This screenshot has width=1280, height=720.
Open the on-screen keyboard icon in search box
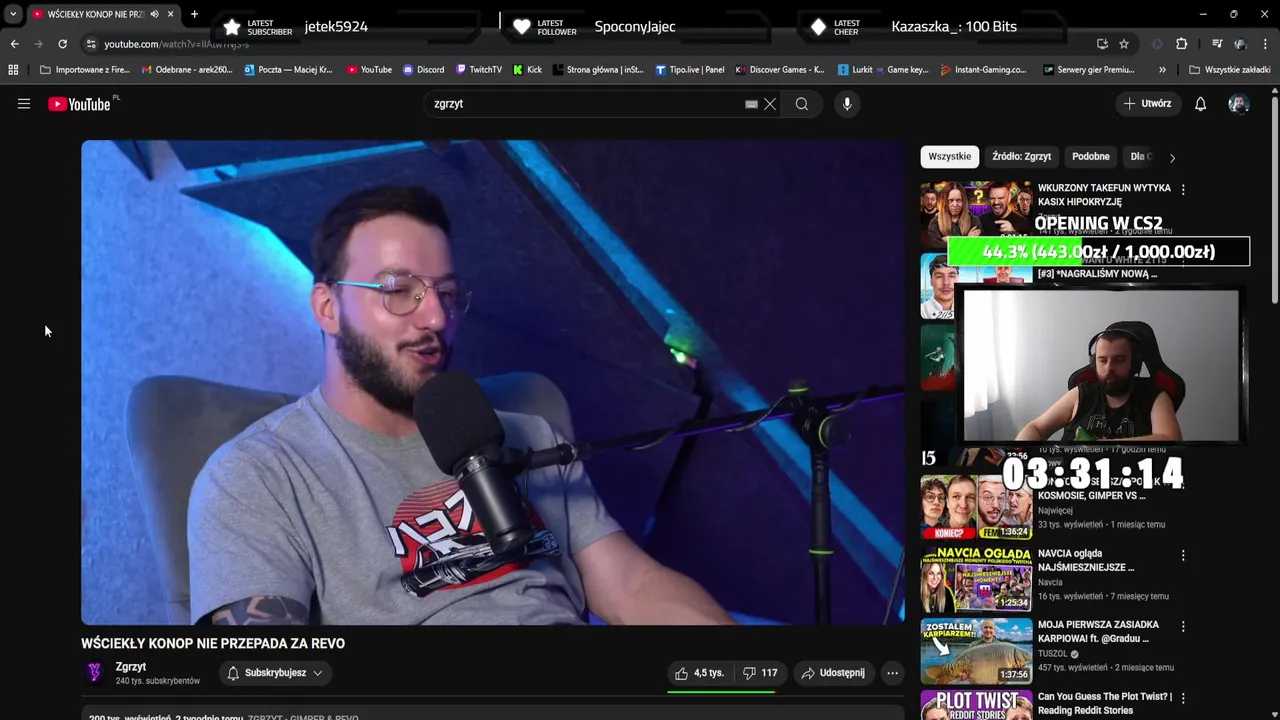pyautogui.click(x=751, y=104)
